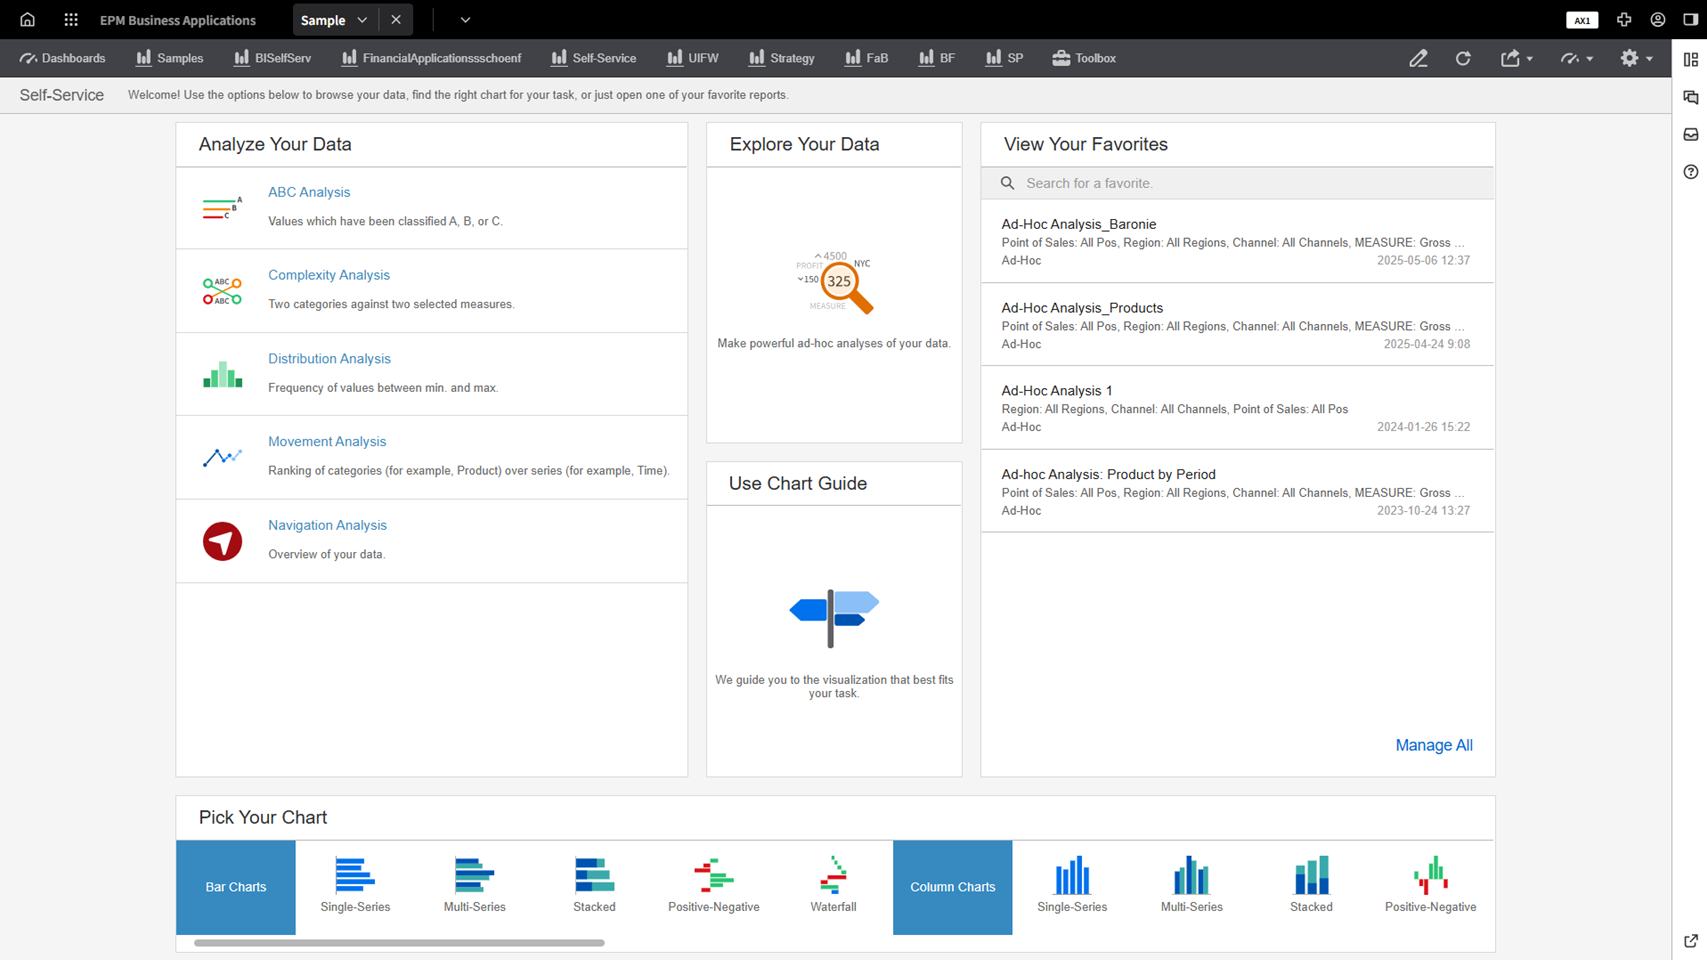Expand the Sample tab dropdown arrow
This screenshot has height=960, width=1707.
[x=363, y=20]
